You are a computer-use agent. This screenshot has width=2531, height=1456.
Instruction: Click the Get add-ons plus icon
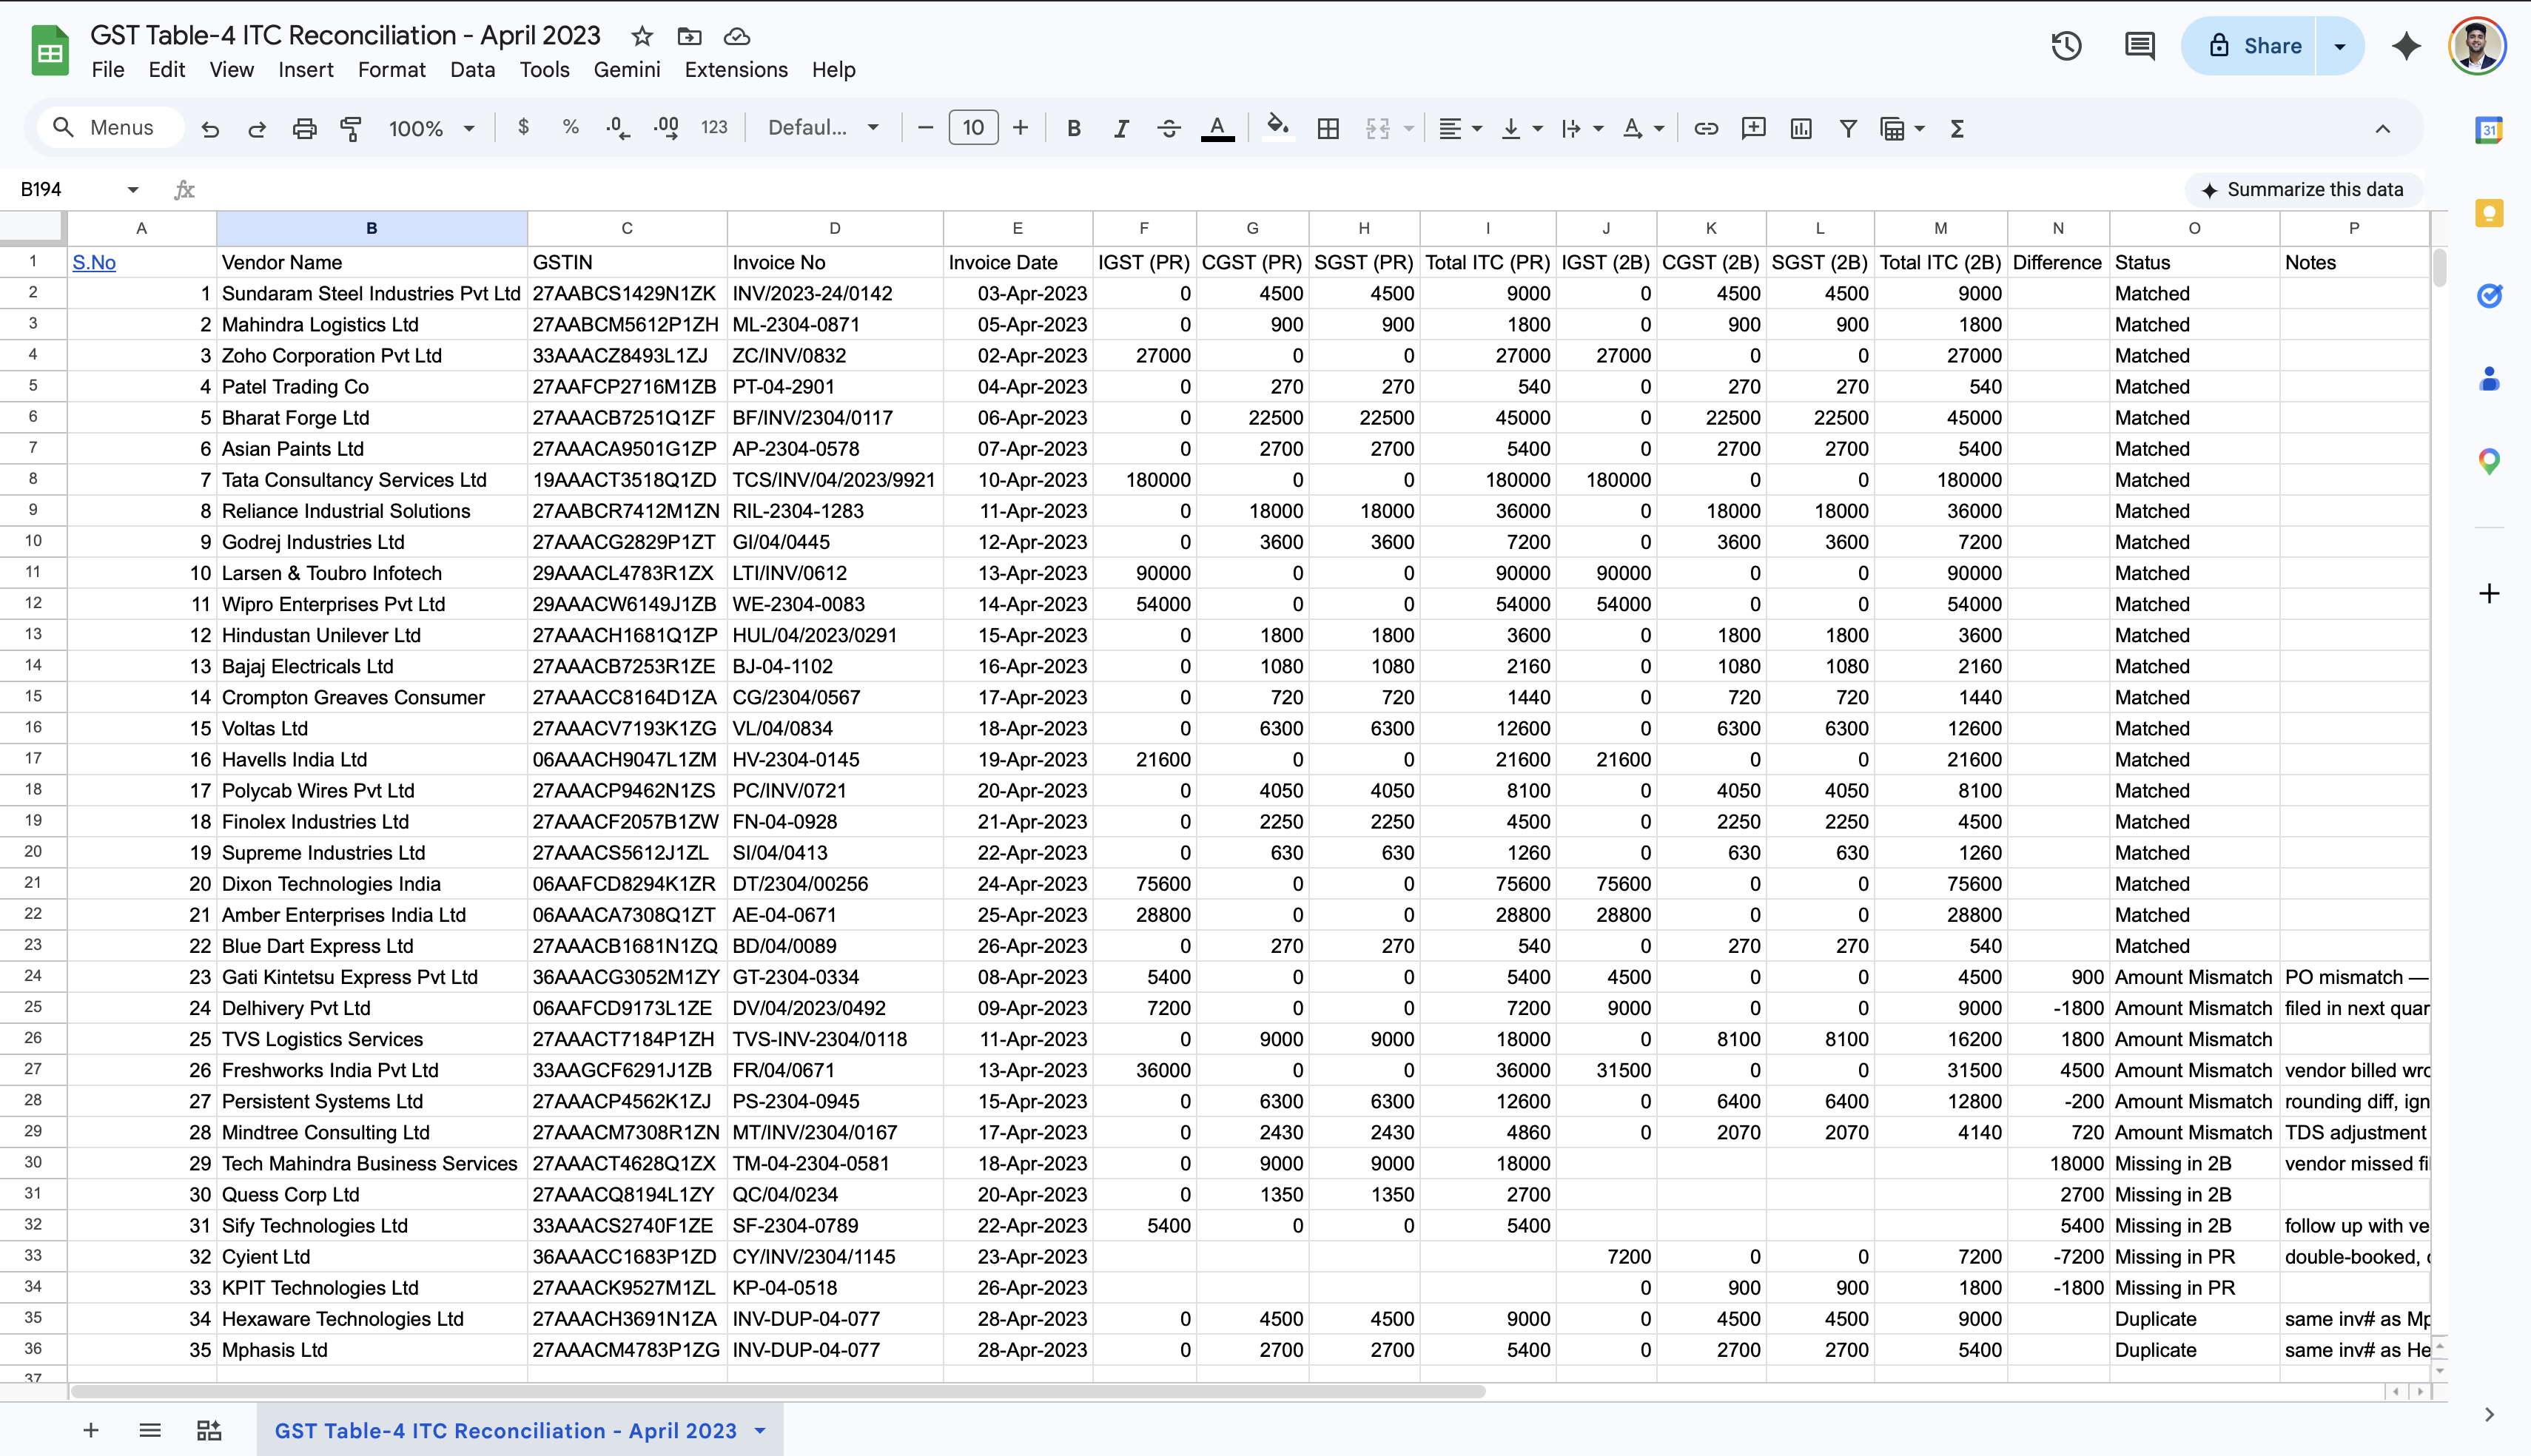click(2489, 593)
